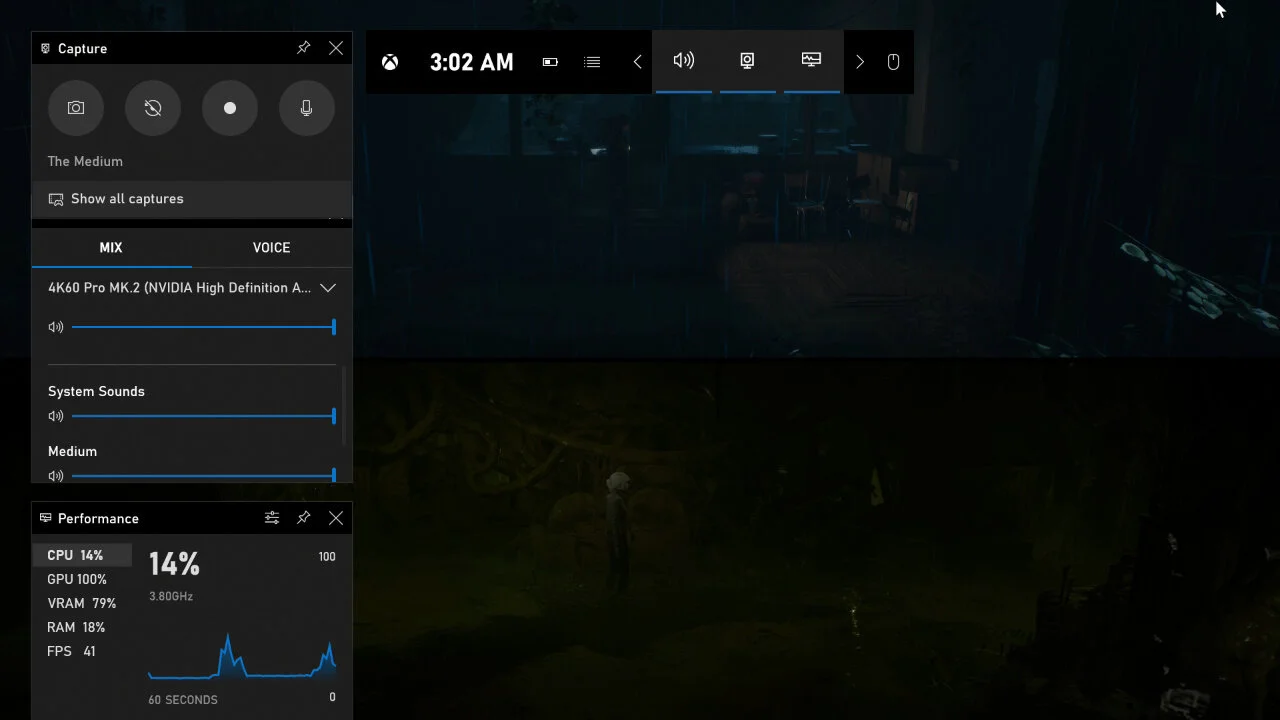
Task: Click the right arrow on Game Bar
Action: pyautogui.click(x=860, y=62)
